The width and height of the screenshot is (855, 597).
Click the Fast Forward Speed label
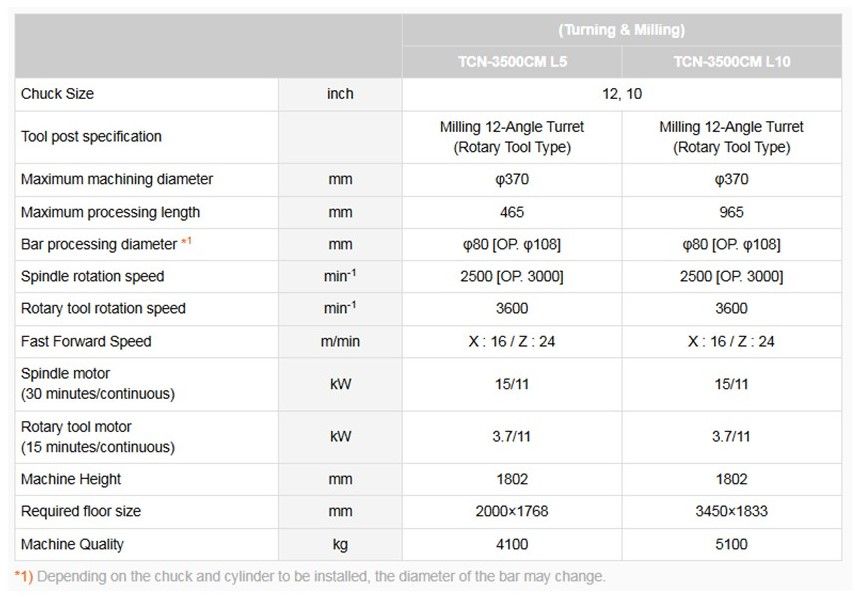[86, 341]
